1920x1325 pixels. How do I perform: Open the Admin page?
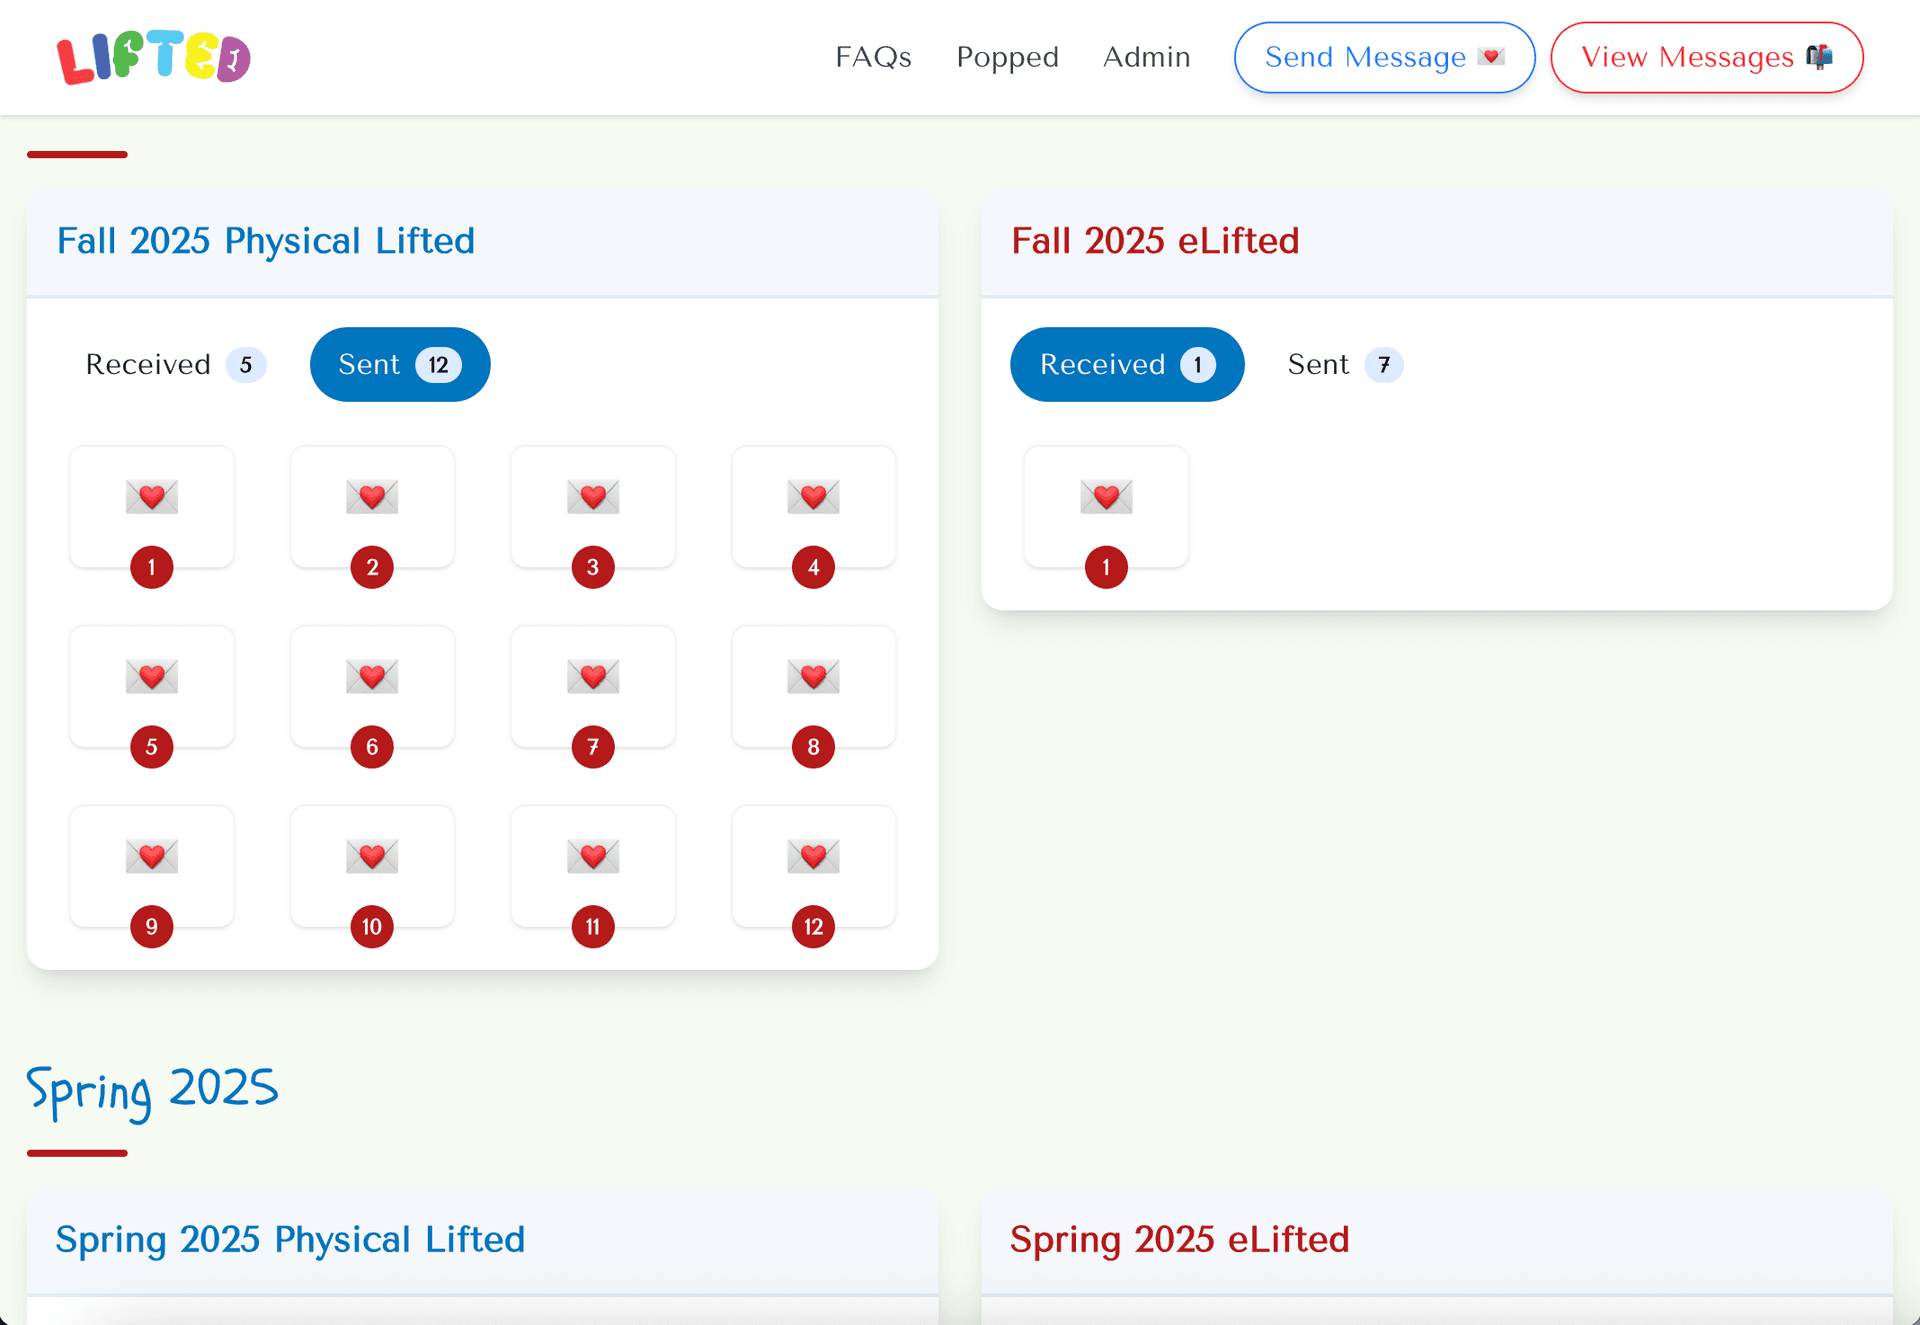[1146, 57]
